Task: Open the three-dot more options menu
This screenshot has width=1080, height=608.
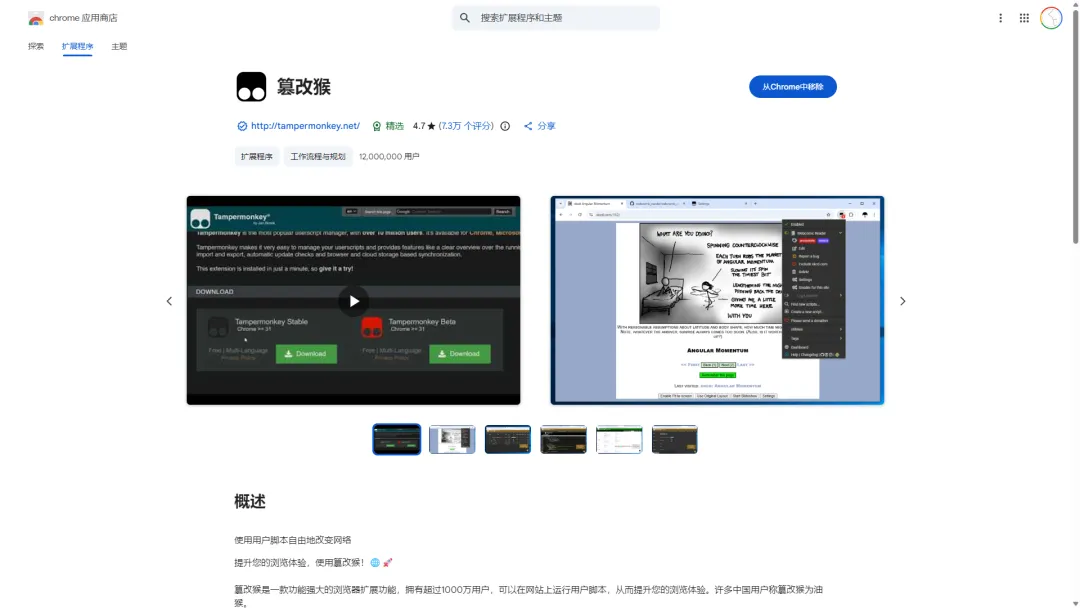Action: pos(1000,18)
